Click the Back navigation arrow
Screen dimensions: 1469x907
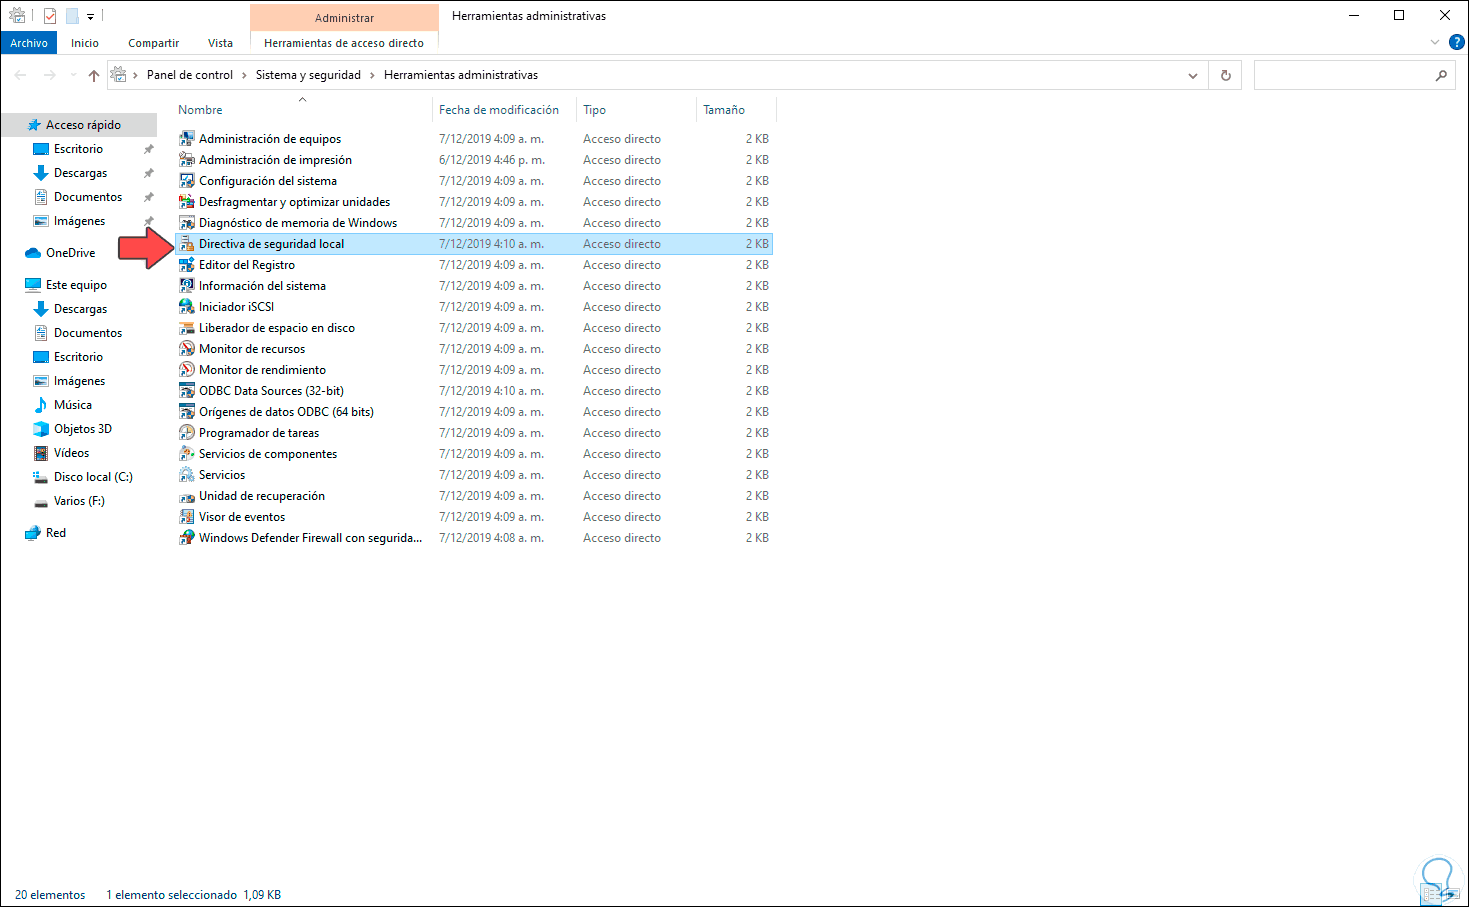tap(19, 74)
